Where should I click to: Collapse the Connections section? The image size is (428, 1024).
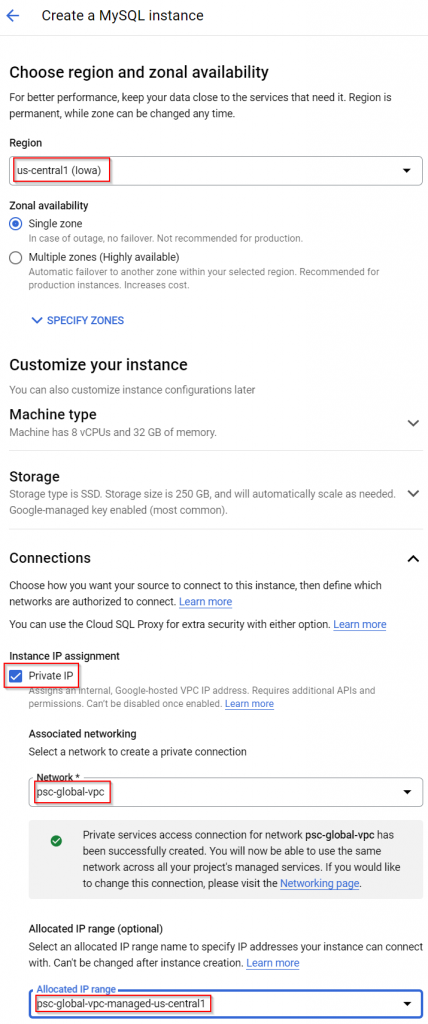(412, 558)
